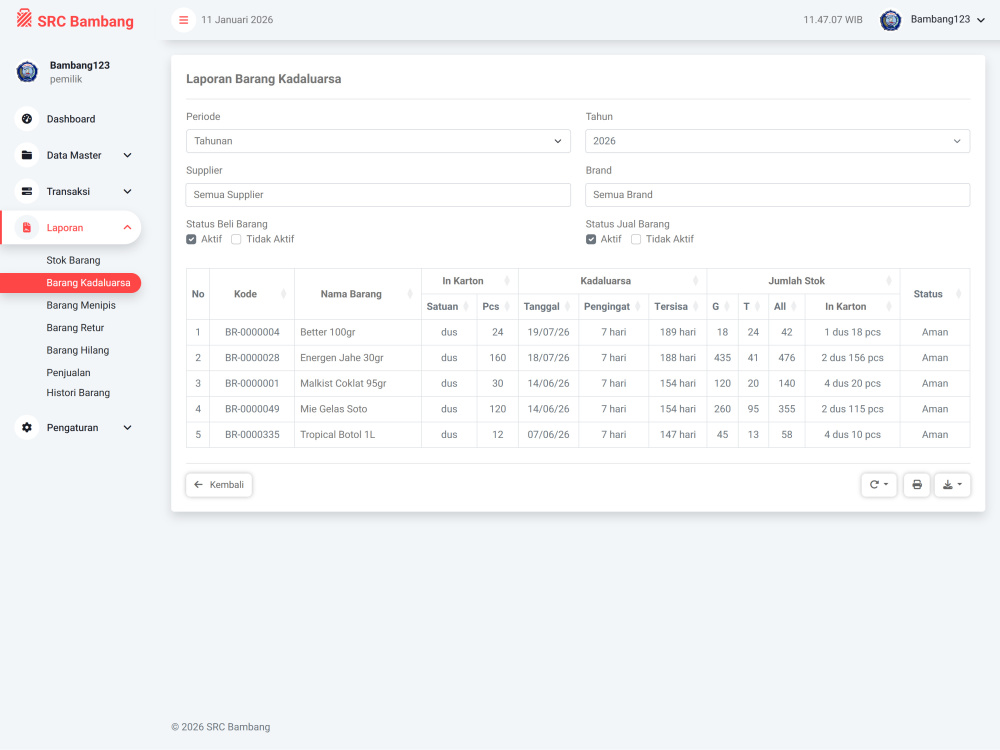Click the Malkist Coklat 95gr row name
Viewport: 1000px width, 750px height.
[343, 383]
